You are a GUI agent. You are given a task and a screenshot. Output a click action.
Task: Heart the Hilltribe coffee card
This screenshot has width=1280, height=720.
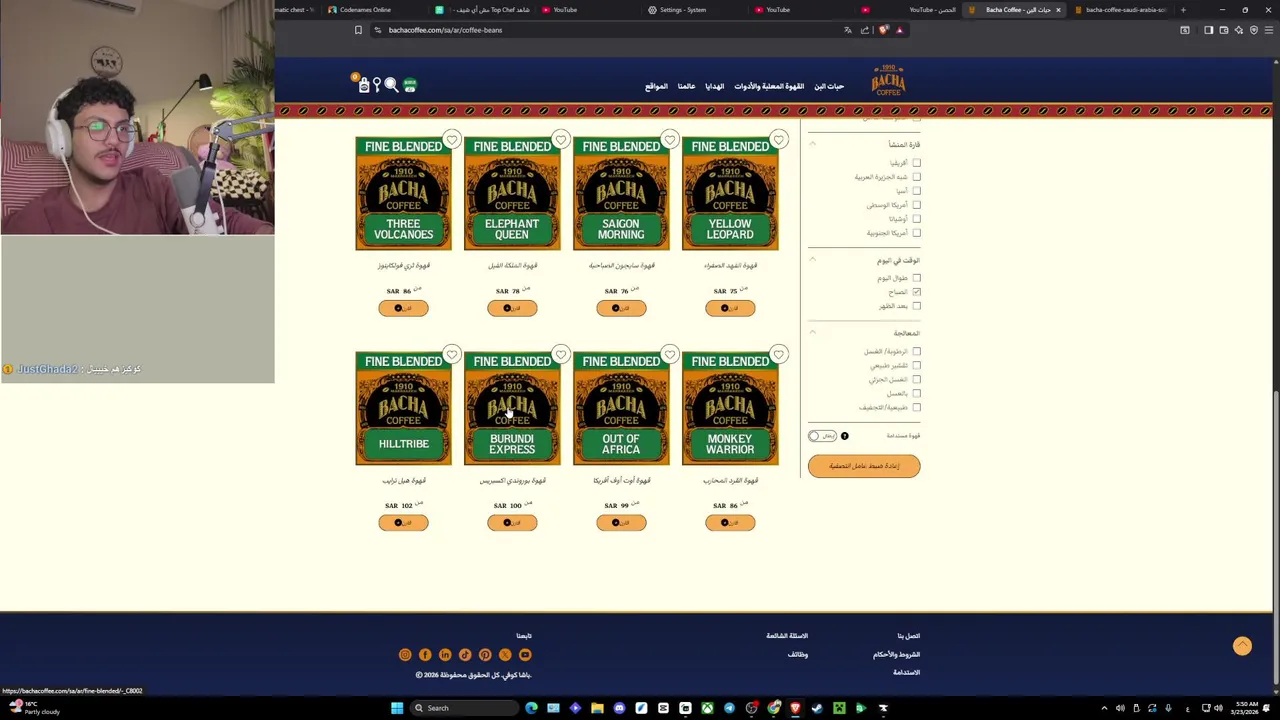click(x=452, y=355)
